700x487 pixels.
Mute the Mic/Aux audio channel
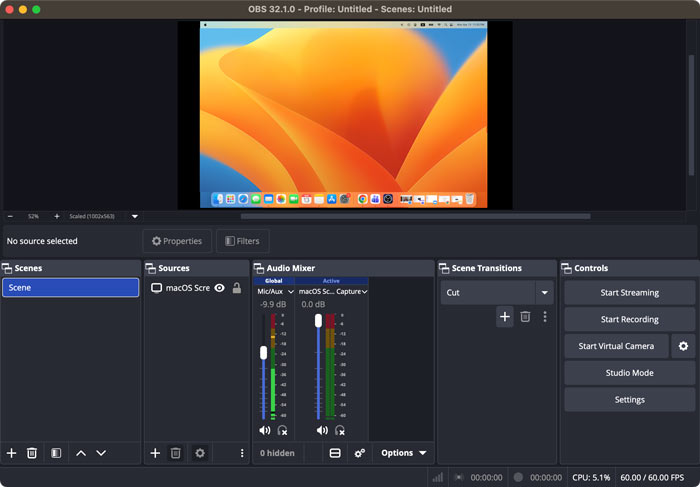(265, 430)
